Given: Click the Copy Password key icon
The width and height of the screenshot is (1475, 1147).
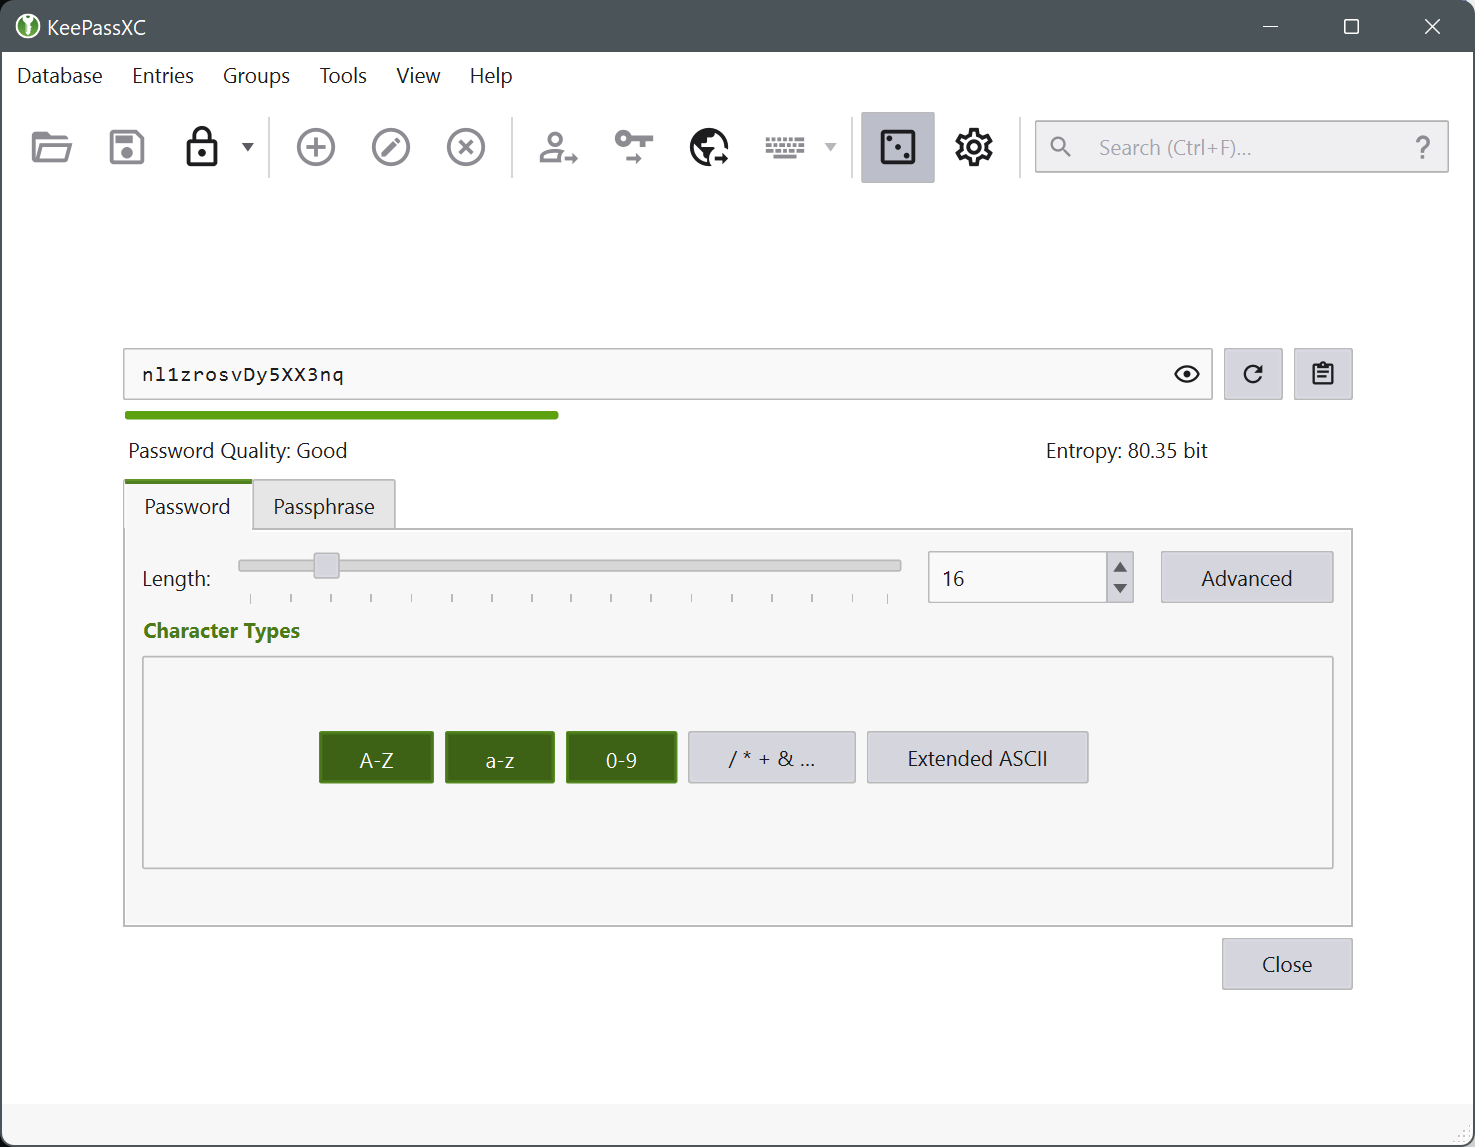Looking at the screenshot, I should (633, 147).
